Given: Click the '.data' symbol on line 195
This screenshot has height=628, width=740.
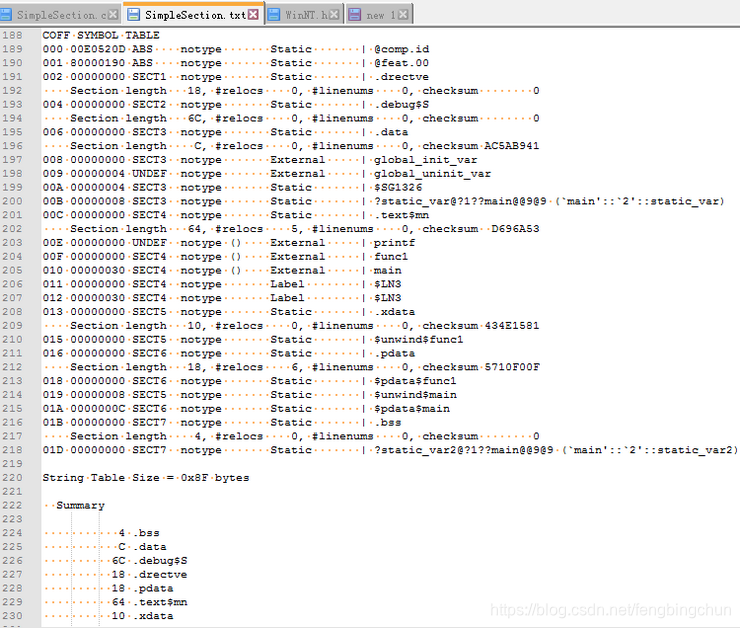Looking at the screenshot, I should click(x=391, y=132).
